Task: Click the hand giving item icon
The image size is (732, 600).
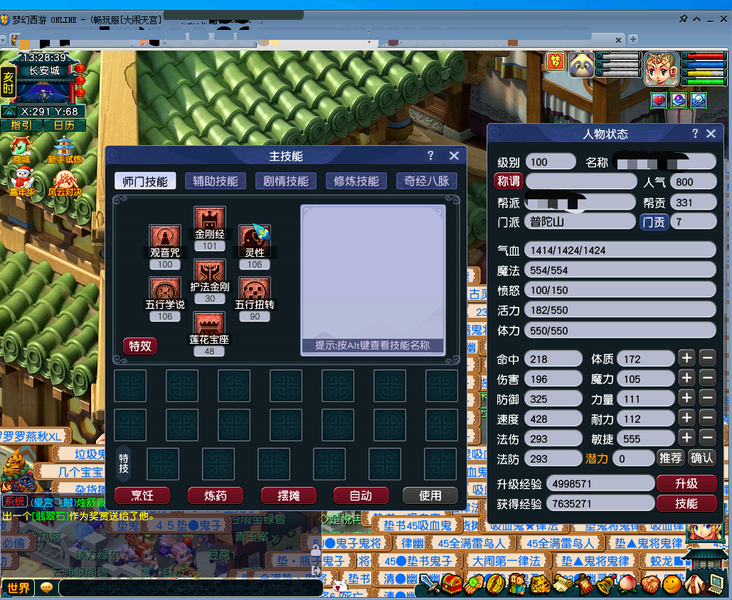Action: pos(473,584)
